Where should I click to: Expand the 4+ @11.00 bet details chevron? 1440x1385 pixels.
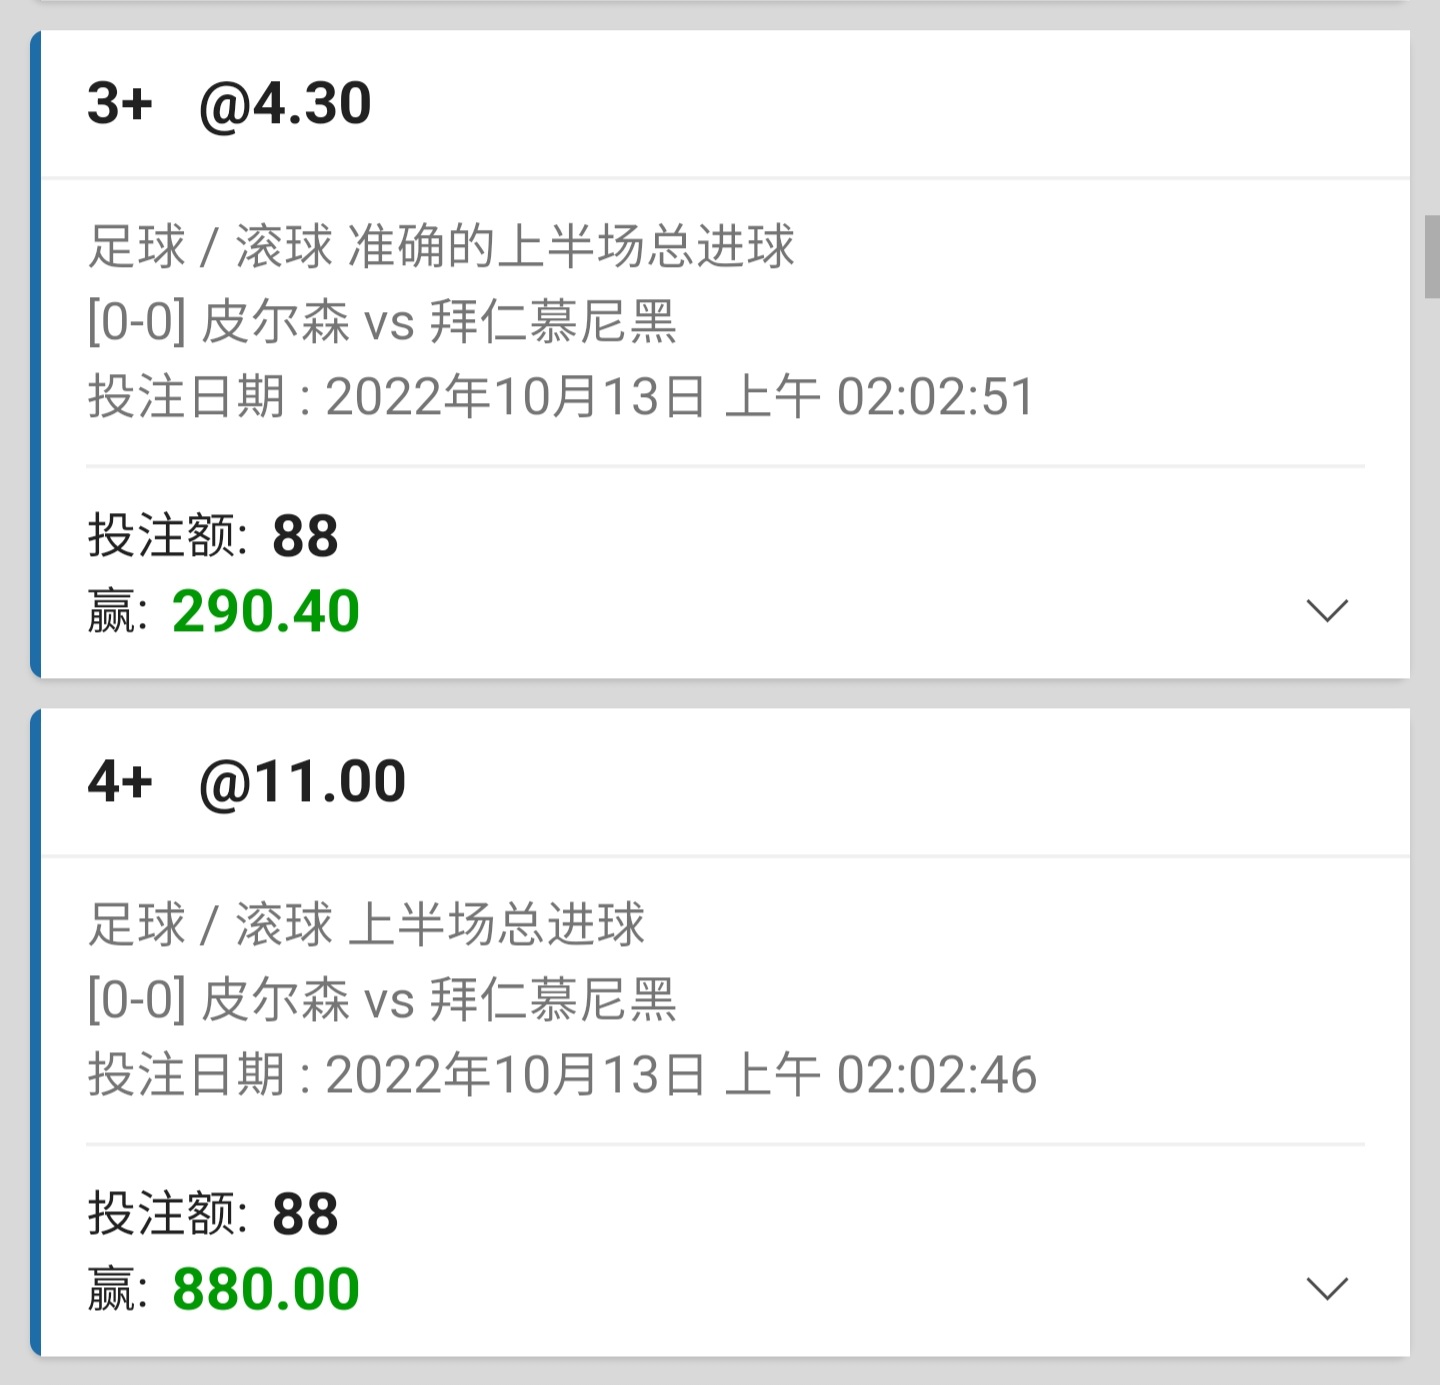pos(1327,1288)
